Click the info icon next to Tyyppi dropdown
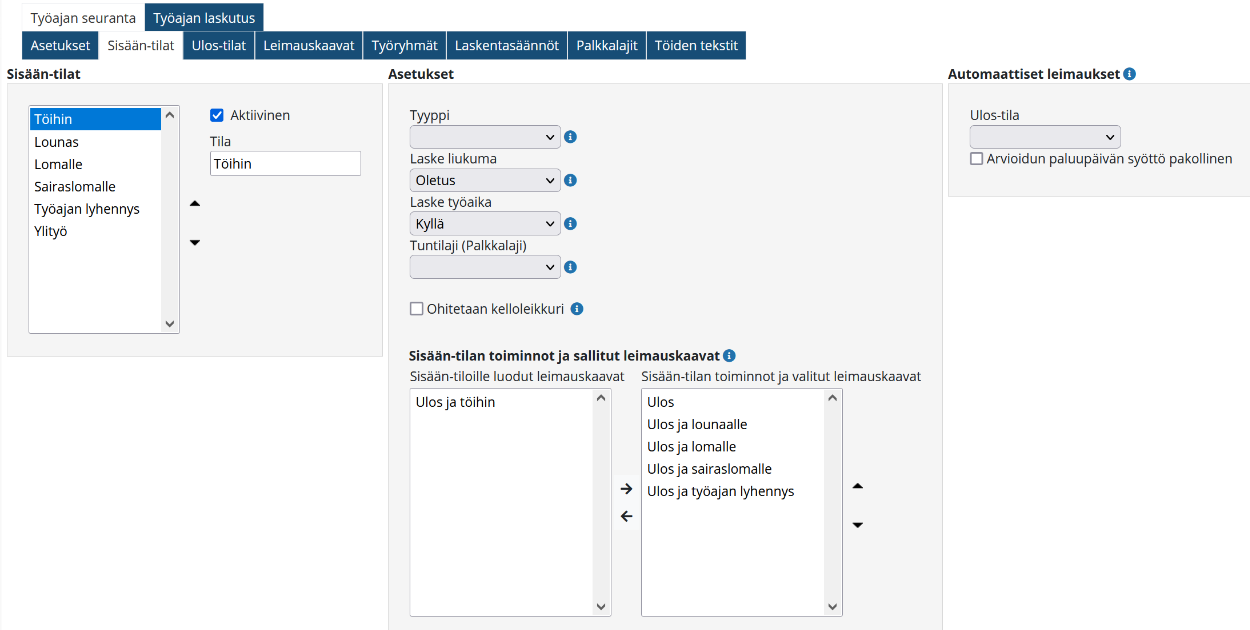The image size is (1250, 630). pos(570,137)
